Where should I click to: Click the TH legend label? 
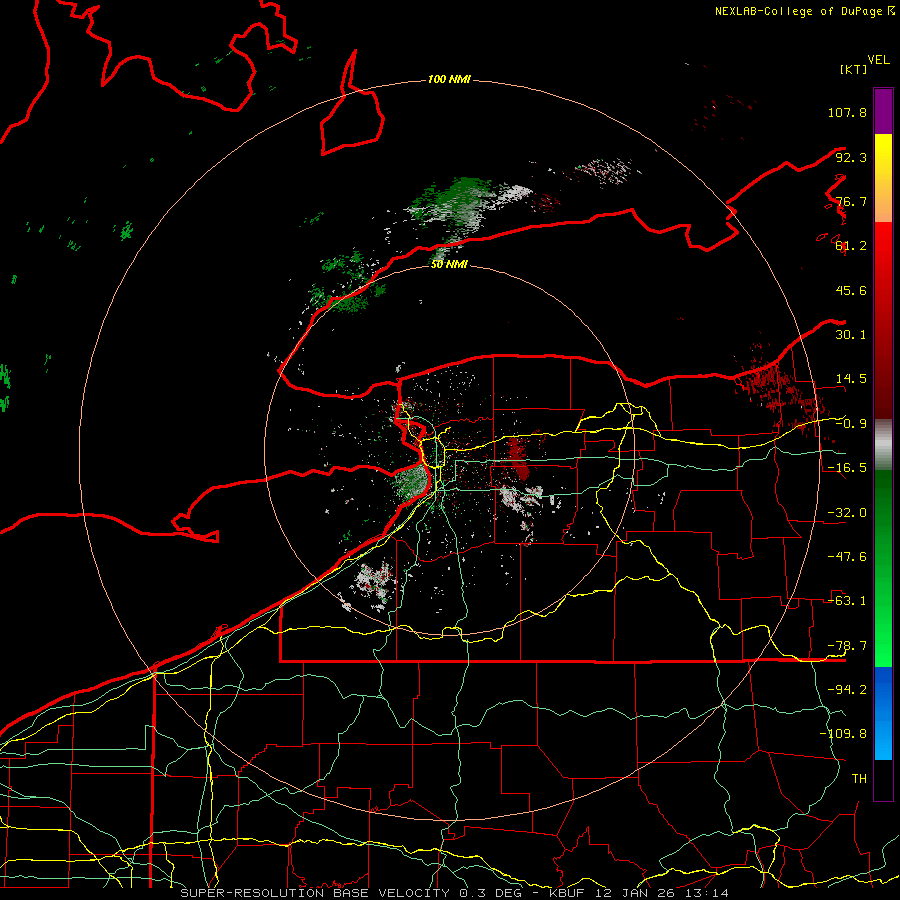[x=859, y=778]
